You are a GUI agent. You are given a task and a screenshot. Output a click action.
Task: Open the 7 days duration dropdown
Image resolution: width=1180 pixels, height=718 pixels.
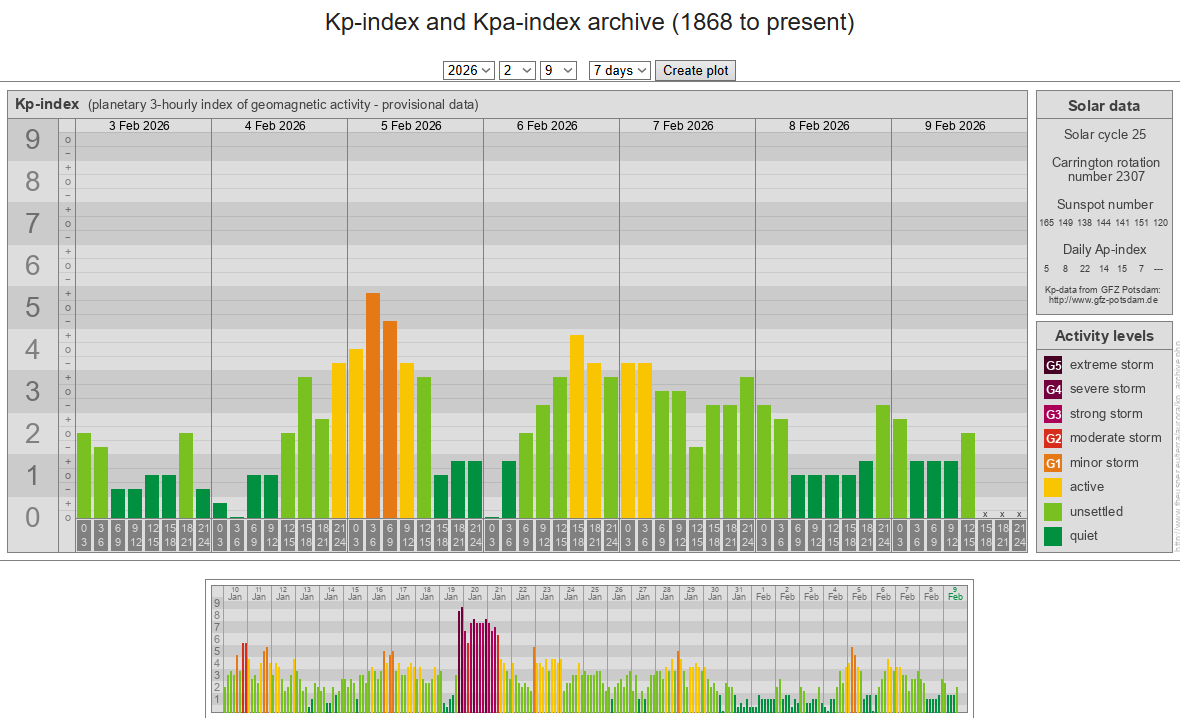tap(620, 70)
